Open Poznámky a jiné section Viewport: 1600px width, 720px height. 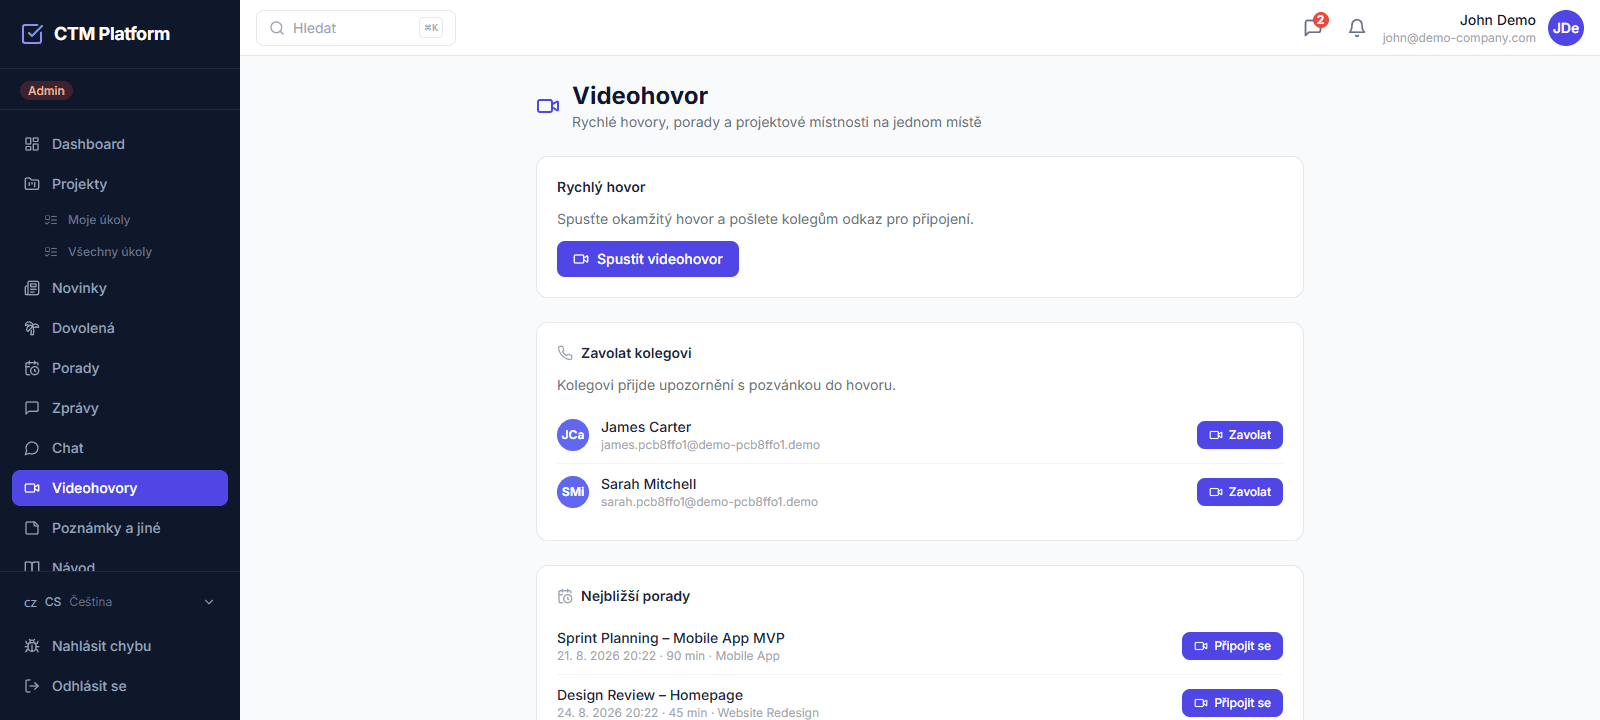pos(120,528)
